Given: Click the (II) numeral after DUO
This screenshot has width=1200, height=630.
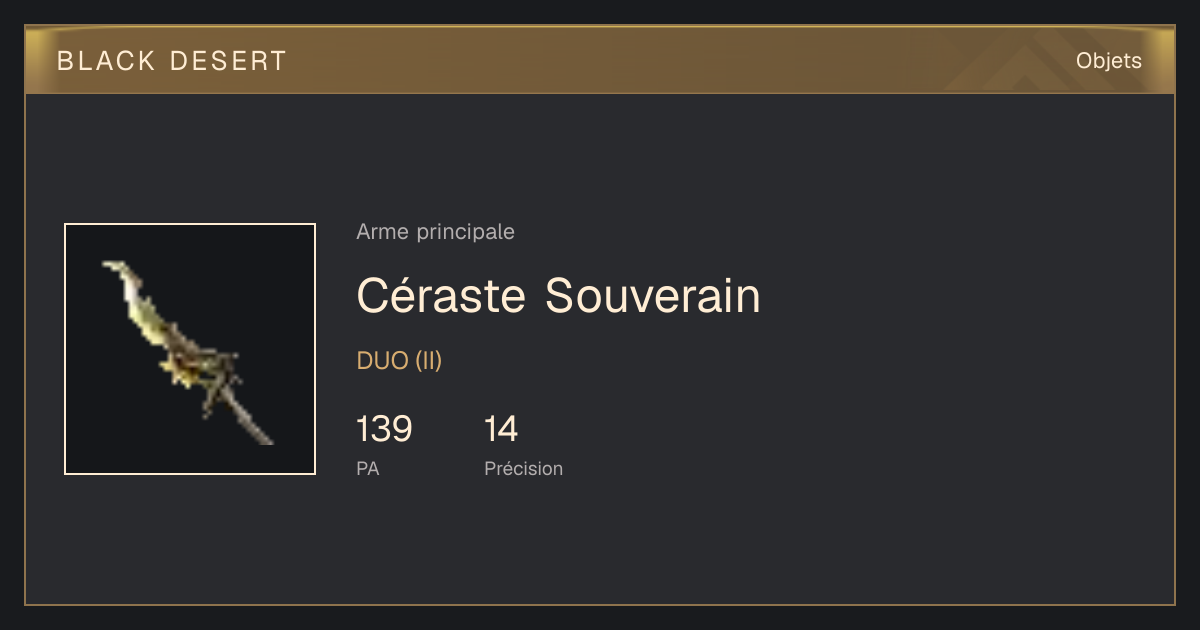Looking at the screenshot, I should 428,361.
